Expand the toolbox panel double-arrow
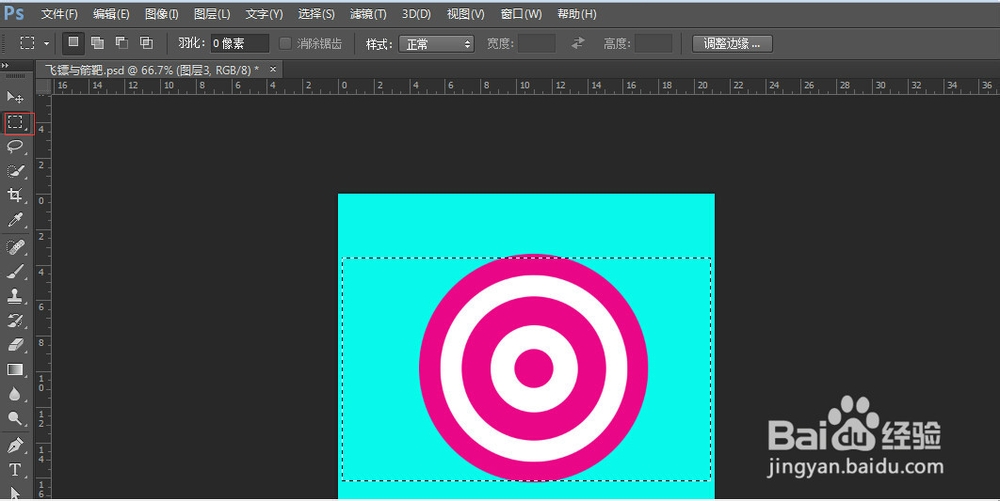 [5, 66]
